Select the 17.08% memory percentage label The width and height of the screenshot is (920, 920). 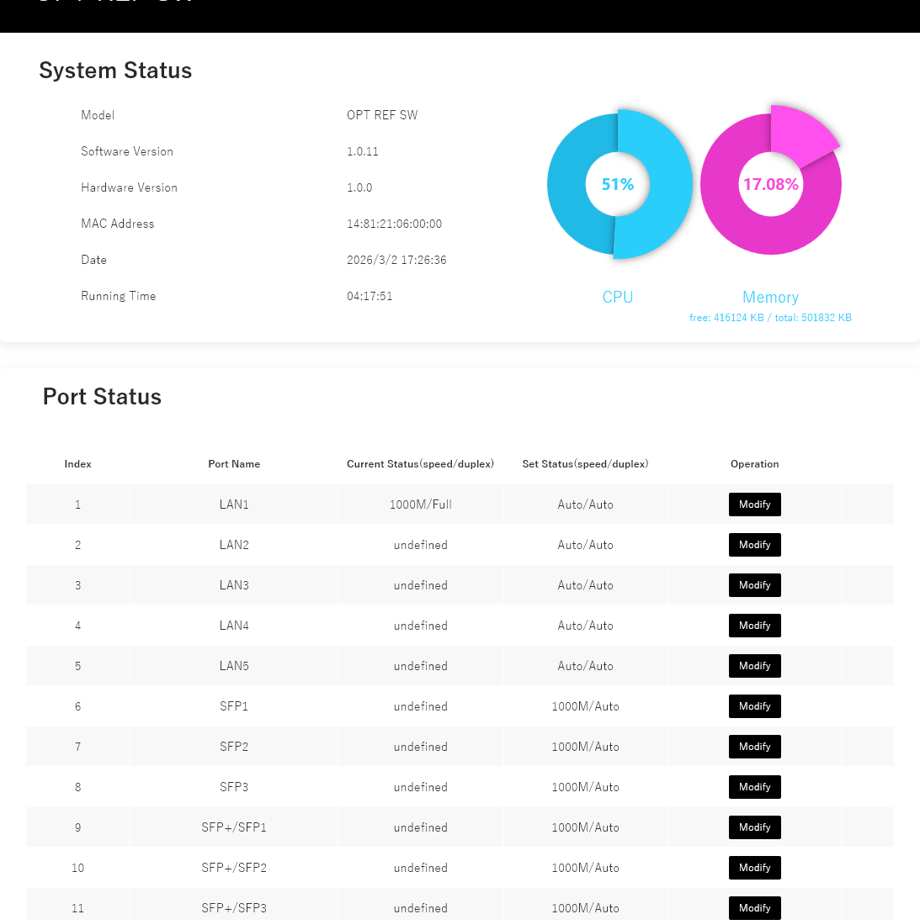click(770, 184)
